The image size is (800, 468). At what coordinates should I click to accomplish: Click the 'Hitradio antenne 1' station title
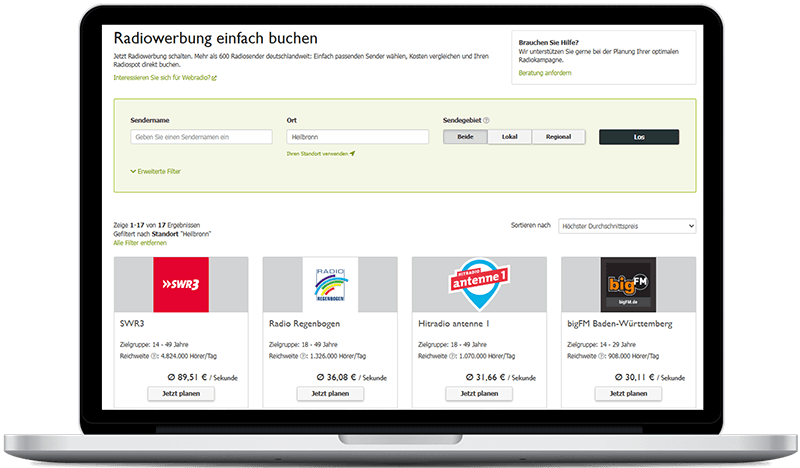coord(454,324)
